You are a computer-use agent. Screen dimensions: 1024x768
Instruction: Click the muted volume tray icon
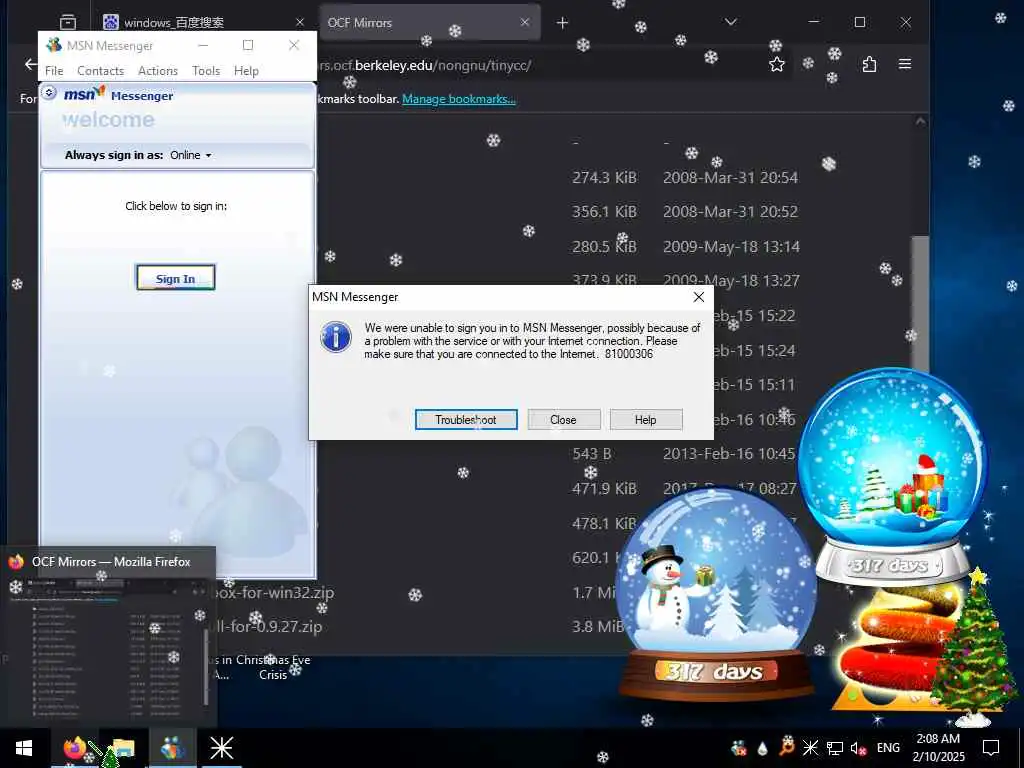tap(858, 749)
